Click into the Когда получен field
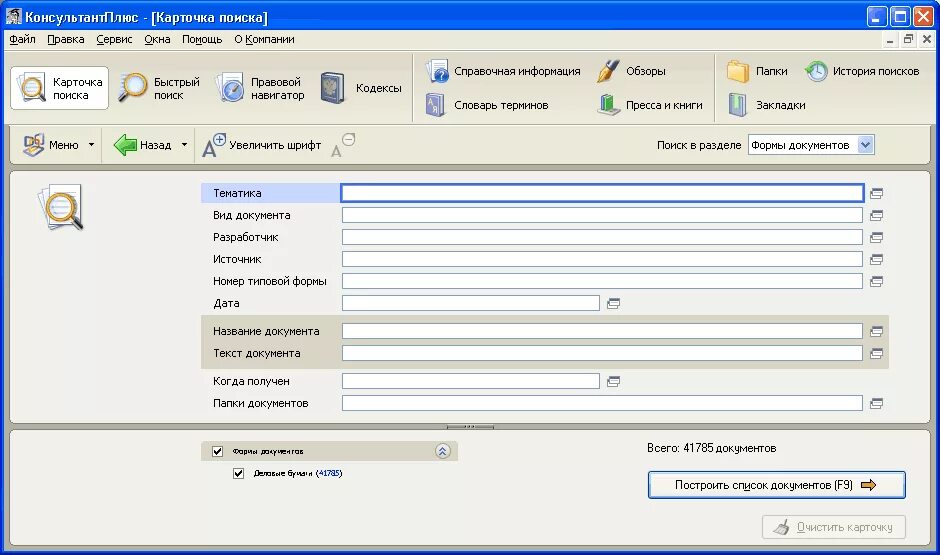 click(471, 381)
